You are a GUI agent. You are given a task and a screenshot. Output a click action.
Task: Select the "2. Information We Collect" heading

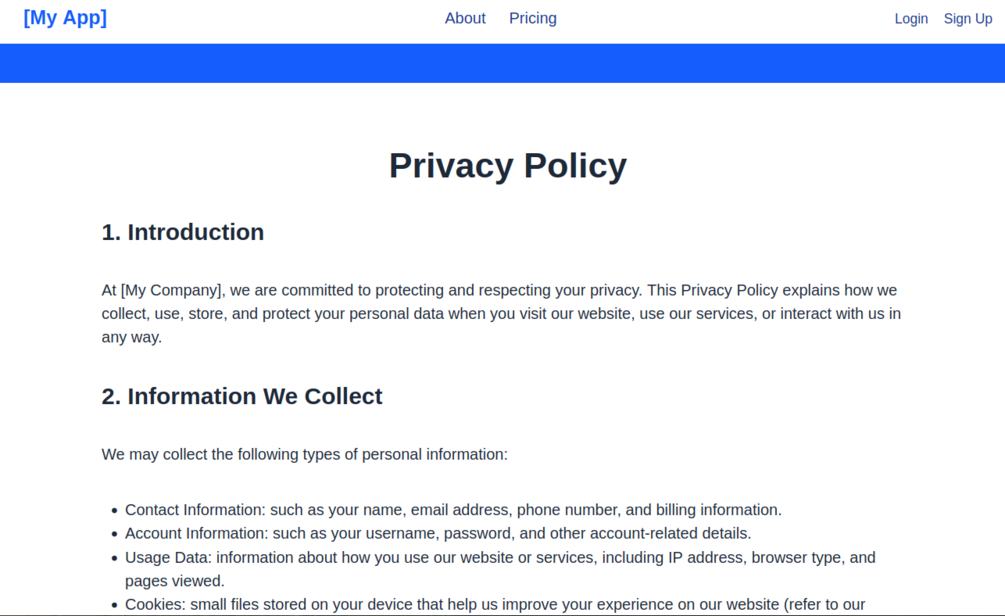pyautogui.click(x=242, y=396)
